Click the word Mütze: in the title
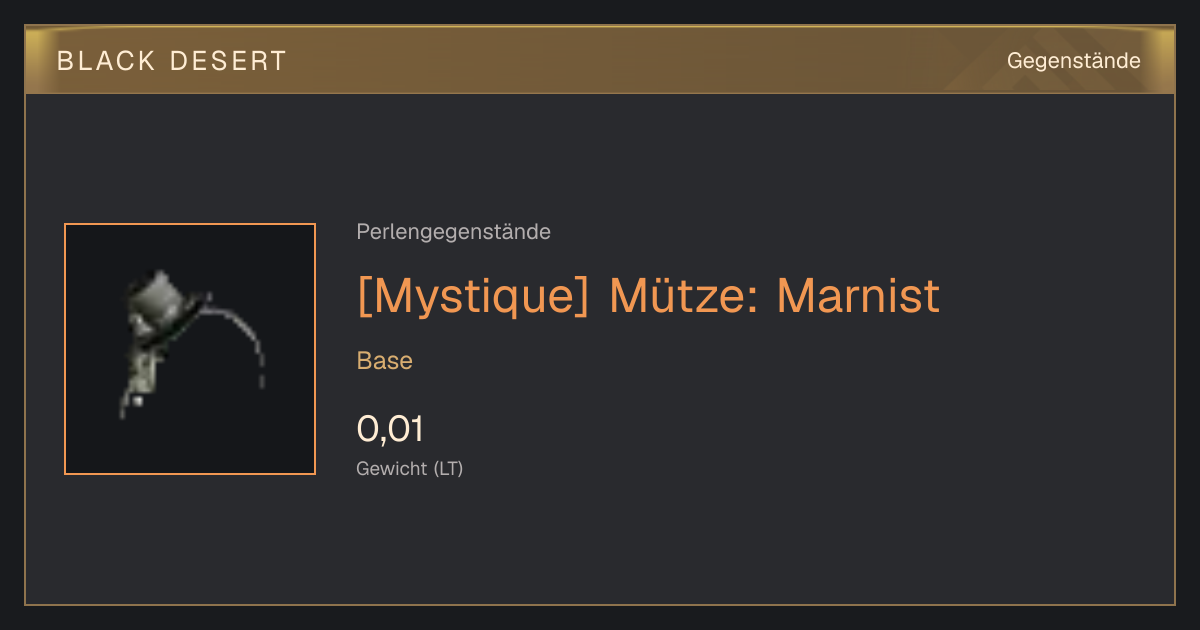 pos(683,295)
